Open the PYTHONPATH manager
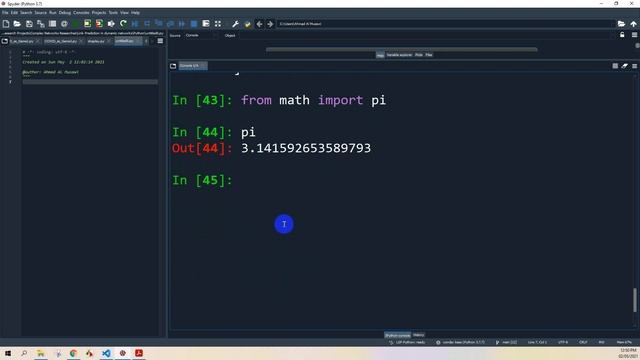Image resolution: width=640 pixels, height=360 pixels. [x=247, y=24]
